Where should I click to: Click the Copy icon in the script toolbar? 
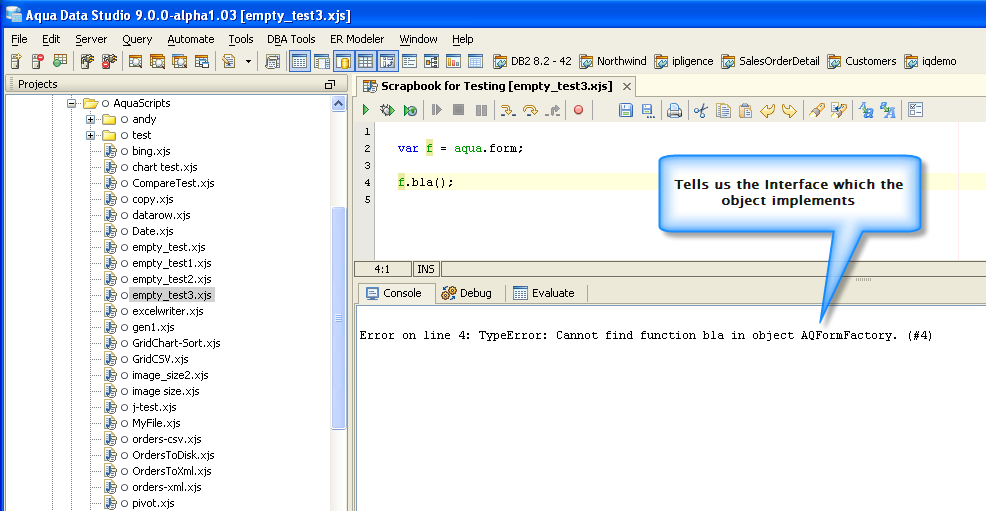pyautogui.click(x=723, y=111)
